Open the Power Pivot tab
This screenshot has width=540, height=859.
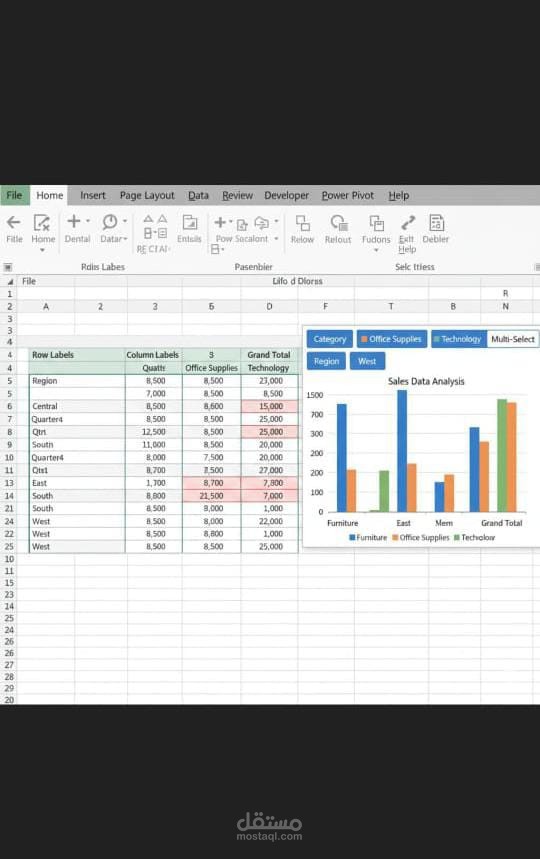(x=347, y=196)
